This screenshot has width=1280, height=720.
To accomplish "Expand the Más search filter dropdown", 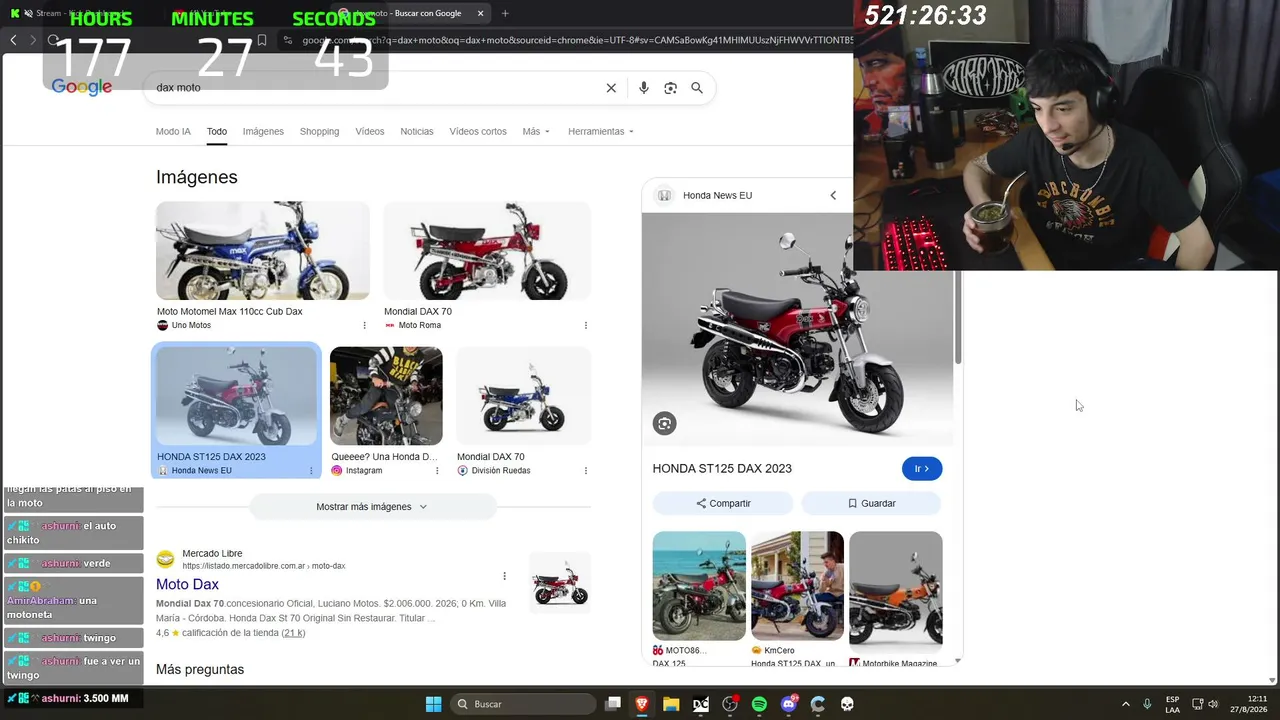I will click(536, 132).
